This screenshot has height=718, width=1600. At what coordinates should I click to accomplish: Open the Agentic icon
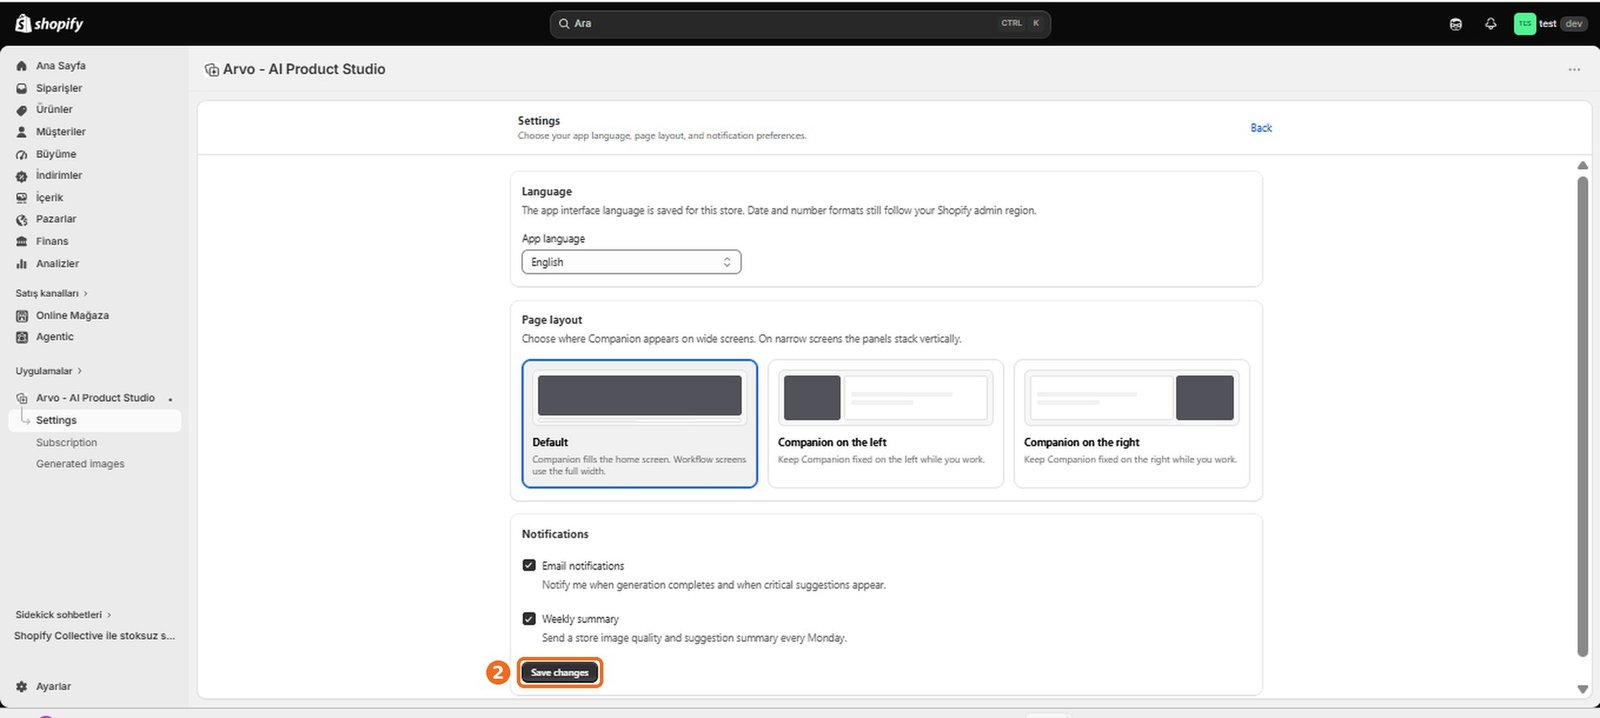[22, 337]
